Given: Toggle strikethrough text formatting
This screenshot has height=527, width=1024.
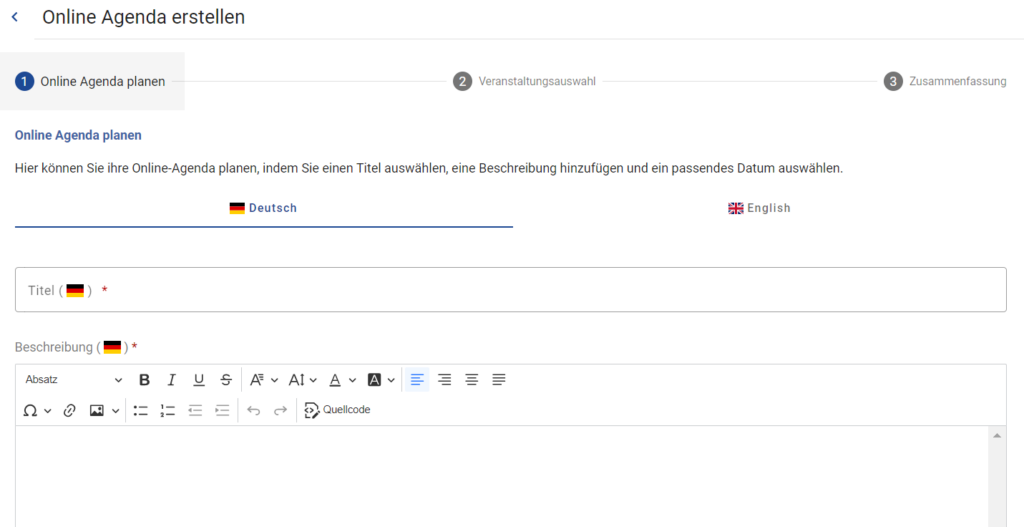Looking at the screenshot, I should pyautogui.click(x=226, y=380).
